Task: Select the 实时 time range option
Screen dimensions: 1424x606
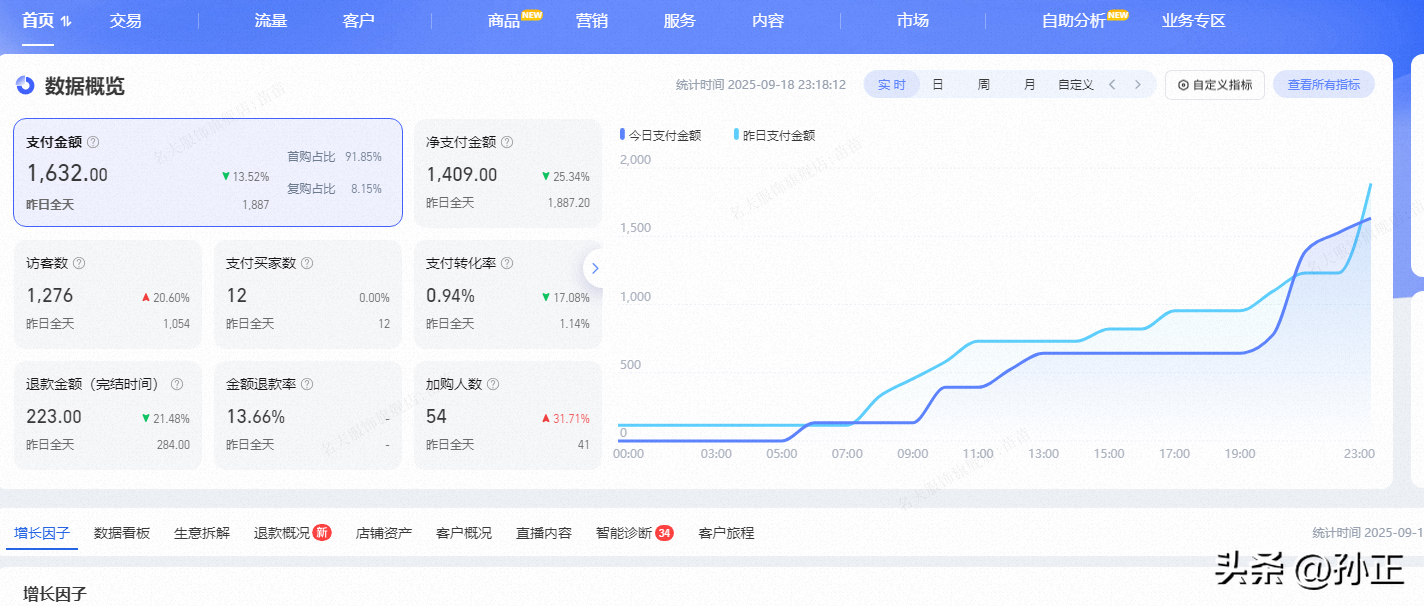Action: pos(891,85)
